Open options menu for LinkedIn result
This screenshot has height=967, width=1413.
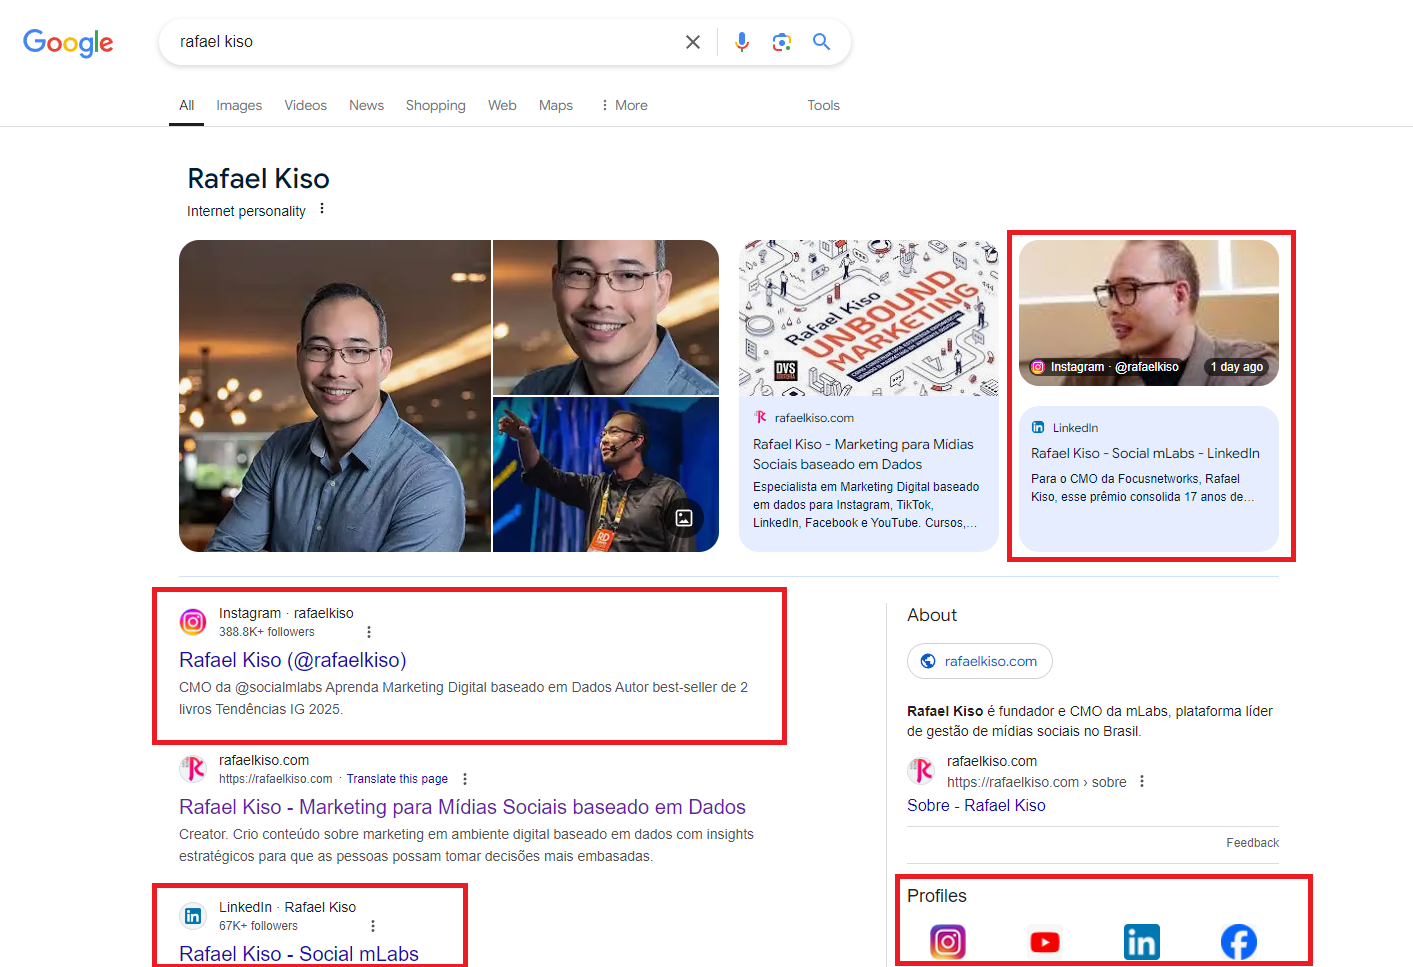(x=373, y=926)
